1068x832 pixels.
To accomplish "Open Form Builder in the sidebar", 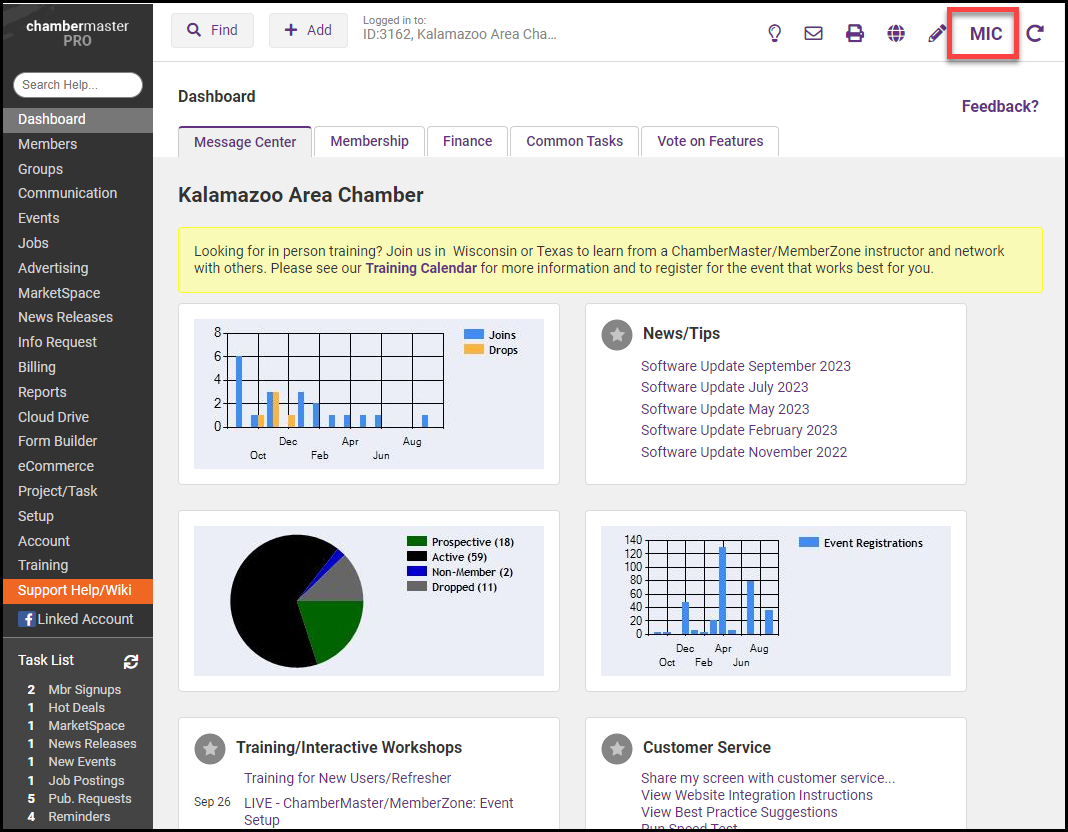I will coord(57,441).
